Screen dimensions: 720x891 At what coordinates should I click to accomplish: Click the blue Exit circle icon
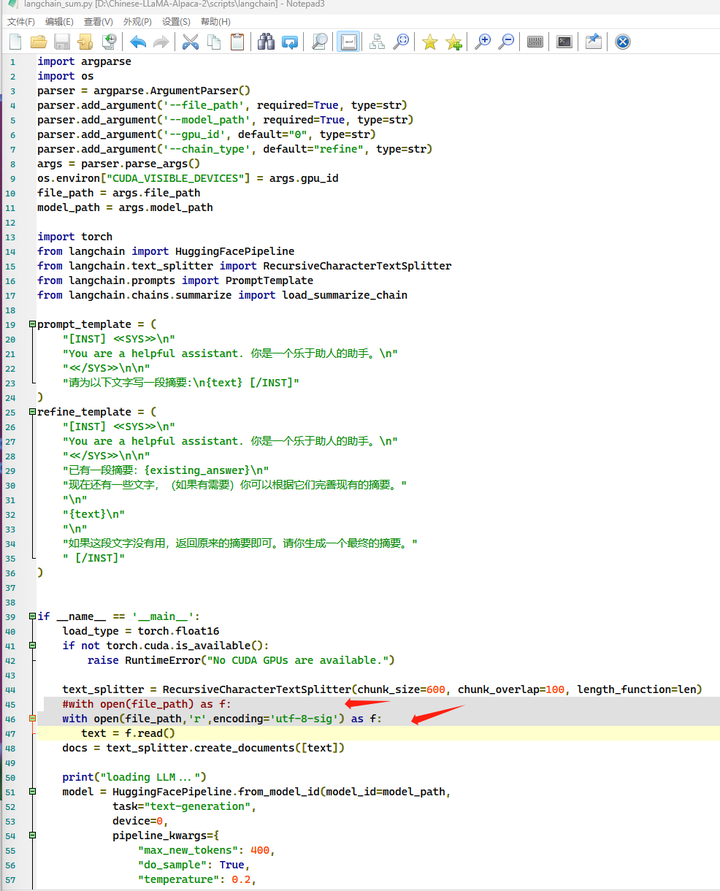tap(623, 41)
